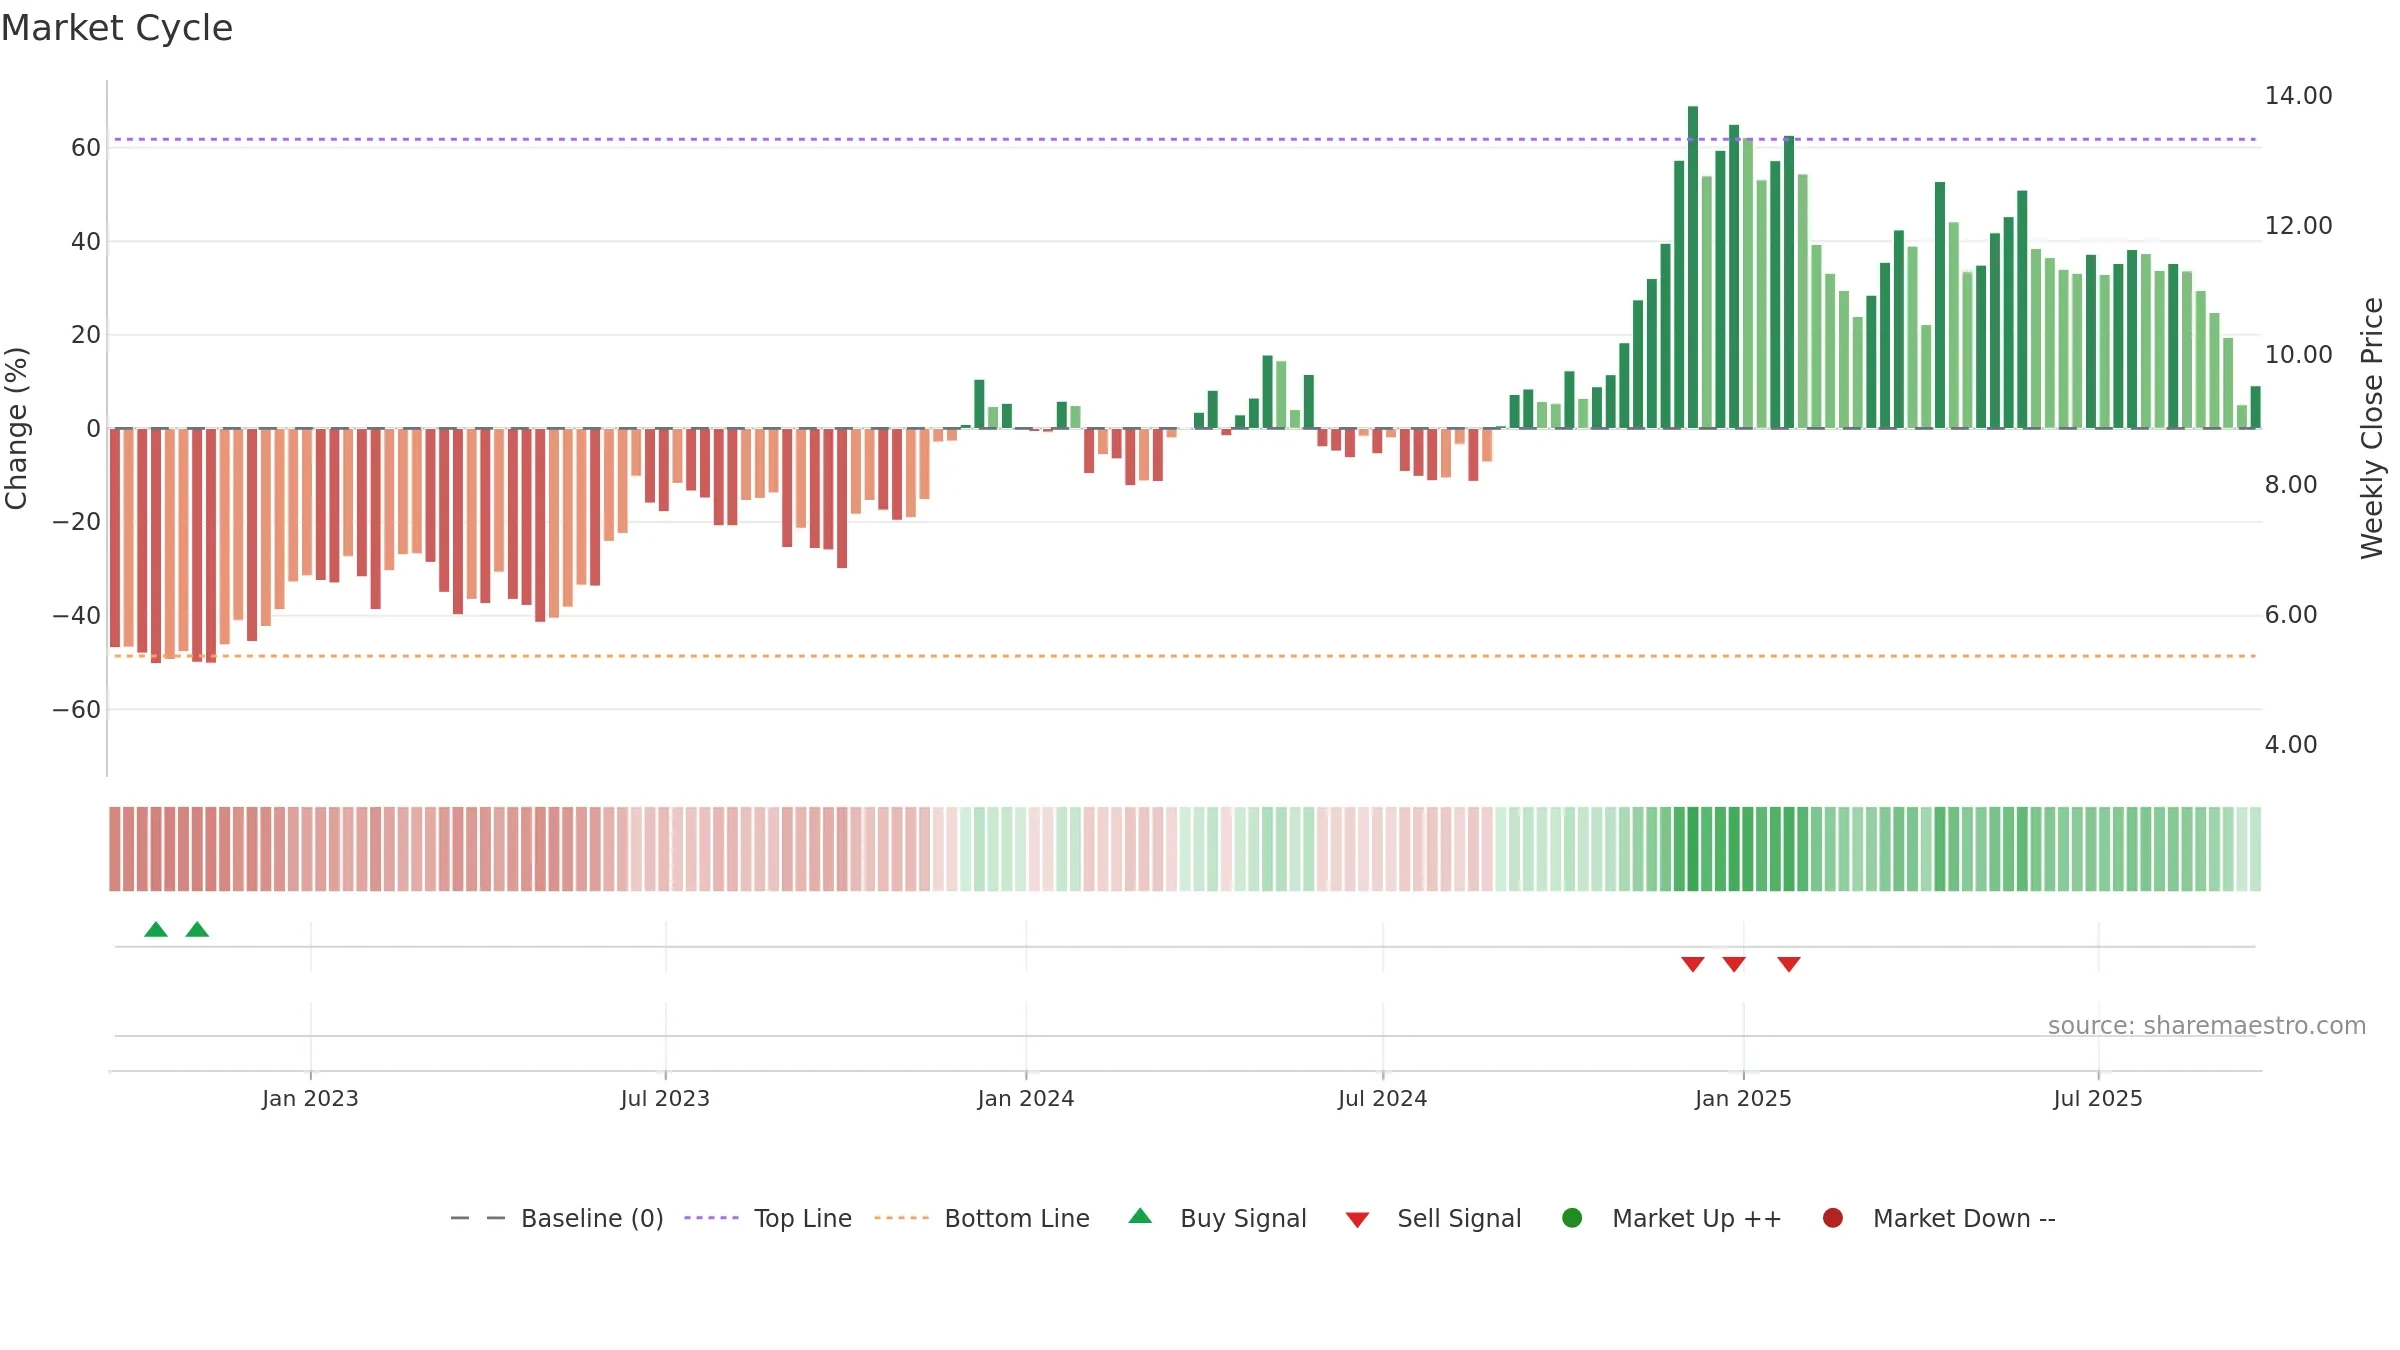Click the tallest green bar near 68 percent

1693,267
